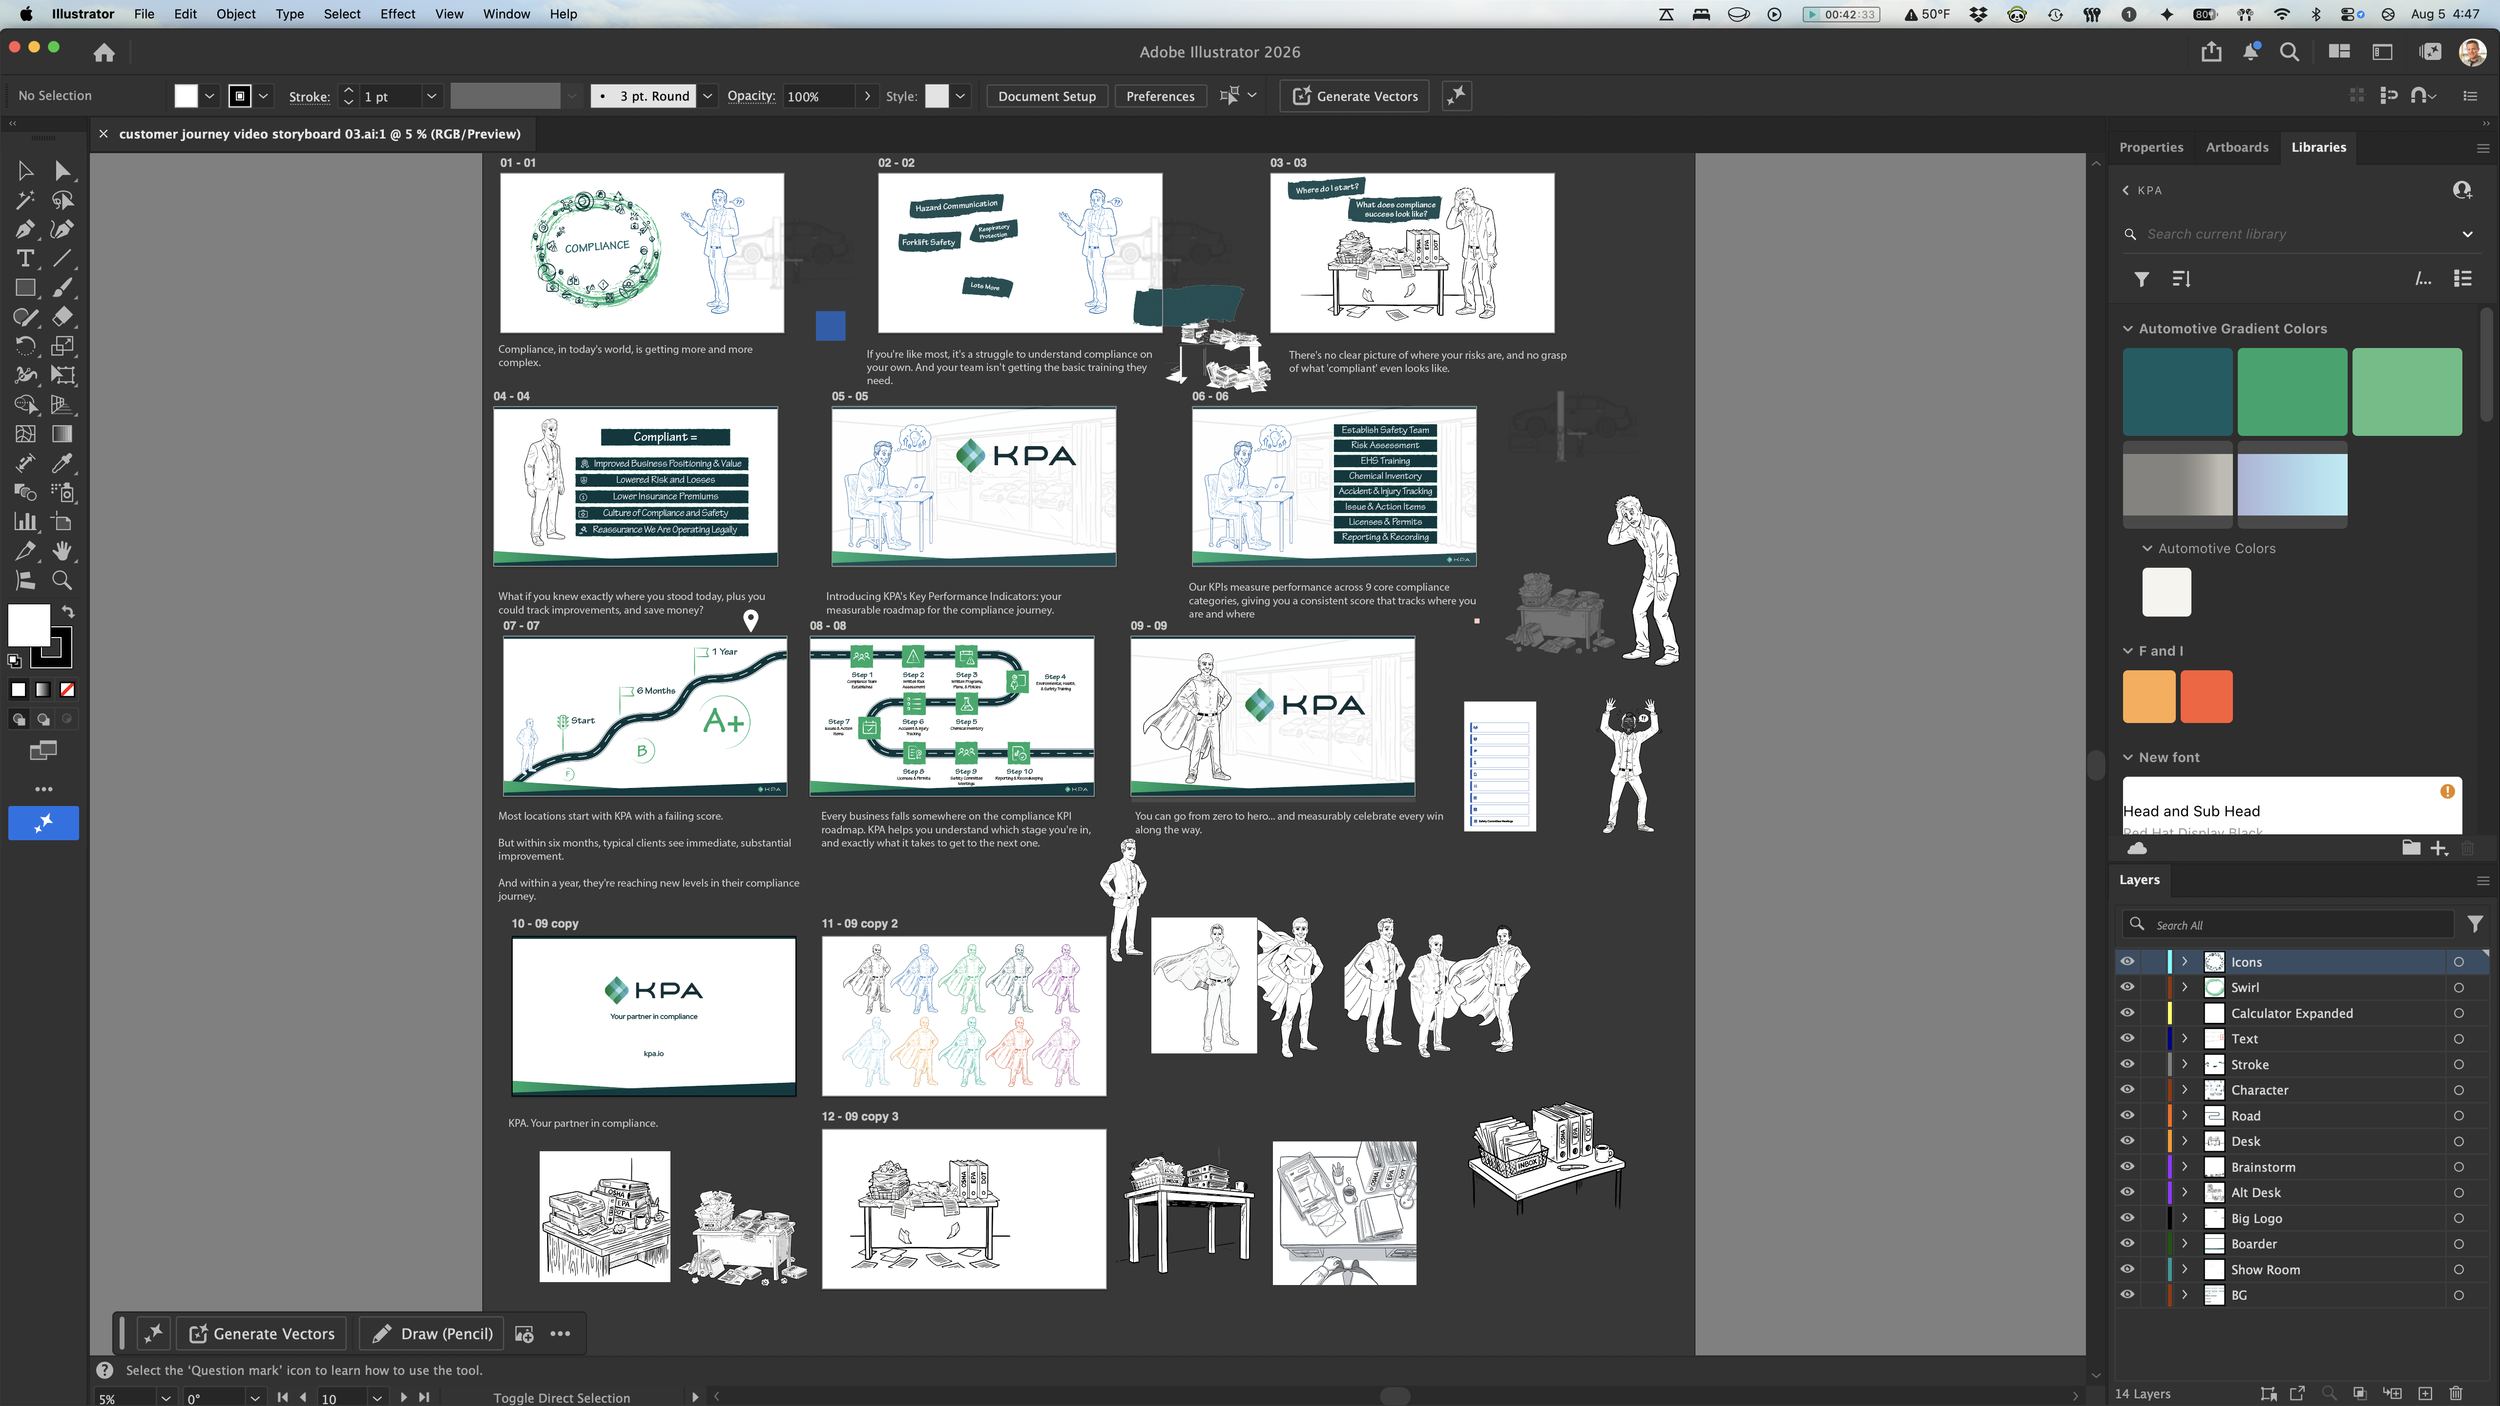The image size is (2500, 1406).
Task: Go back from the KPA library
Action: pos(2126,190)
